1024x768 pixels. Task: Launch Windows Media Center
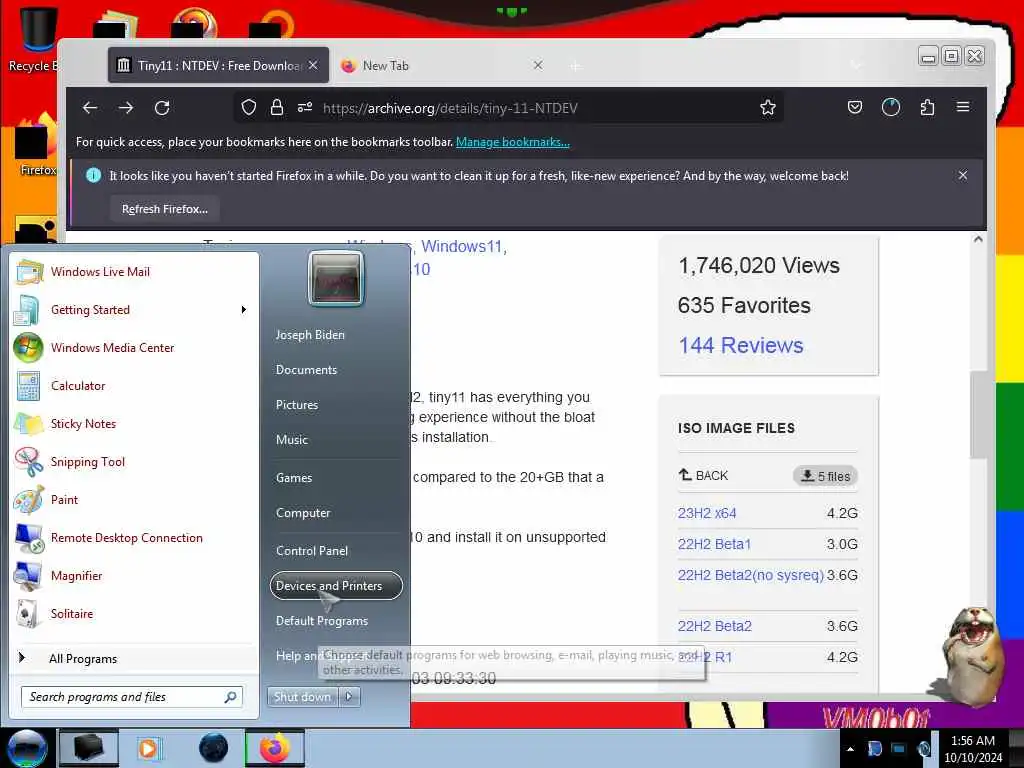point(135,348)
